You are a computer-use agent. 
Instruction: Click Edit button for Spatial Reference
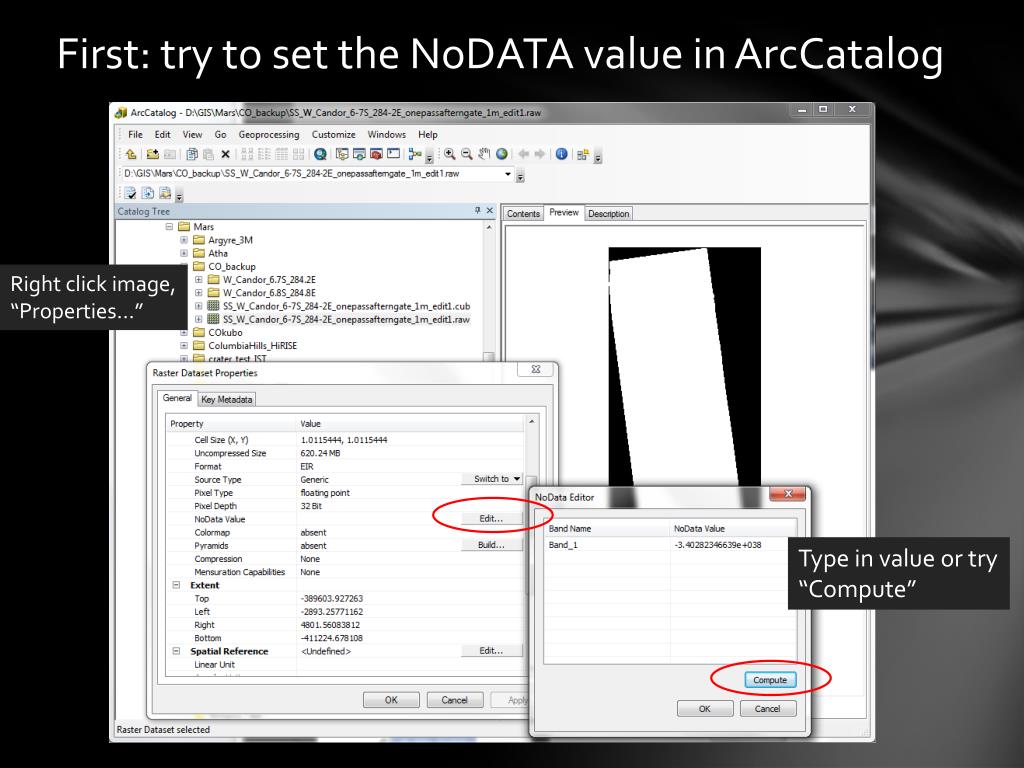(x=492, y=650)
